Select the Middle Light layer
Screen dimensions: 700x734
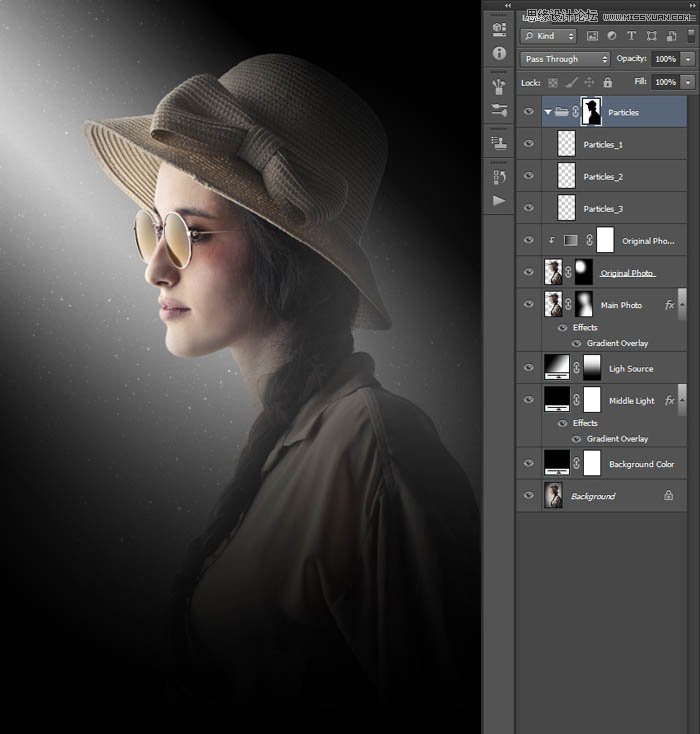coord(632,401)
